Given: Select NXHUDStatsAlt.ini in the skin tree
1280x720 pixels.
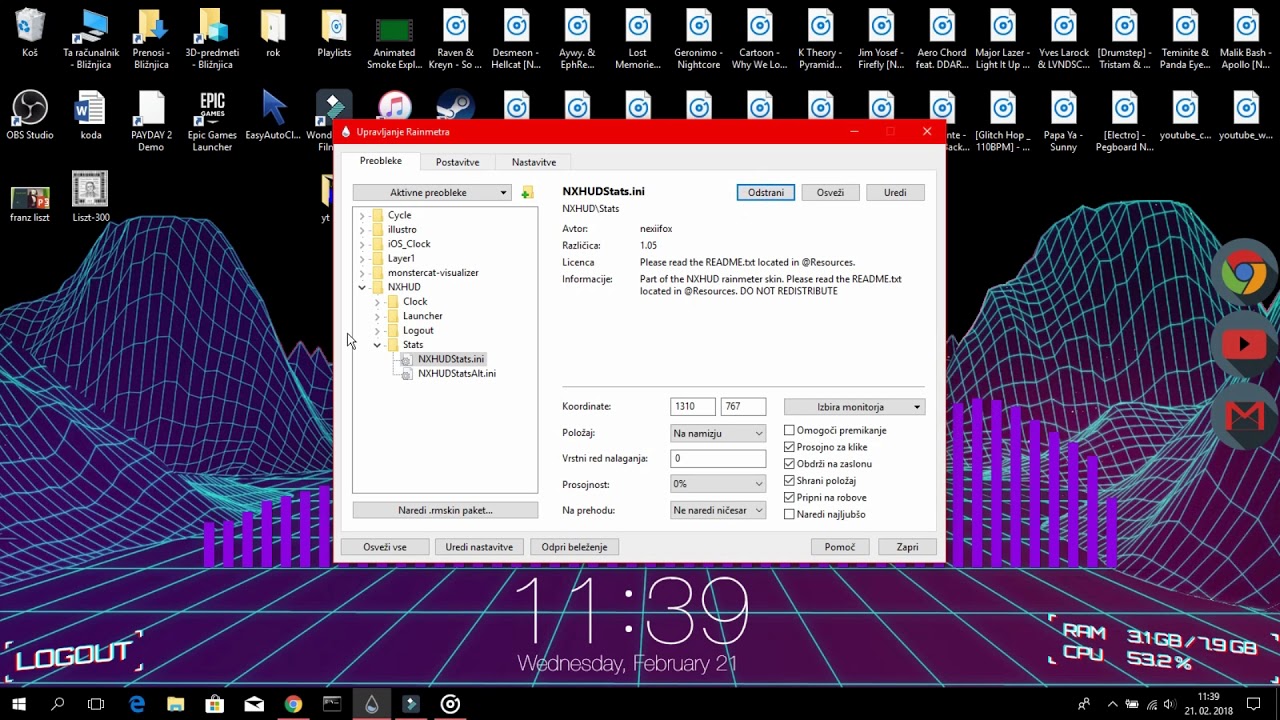Looking at the screenshot, I should [456, 373].
